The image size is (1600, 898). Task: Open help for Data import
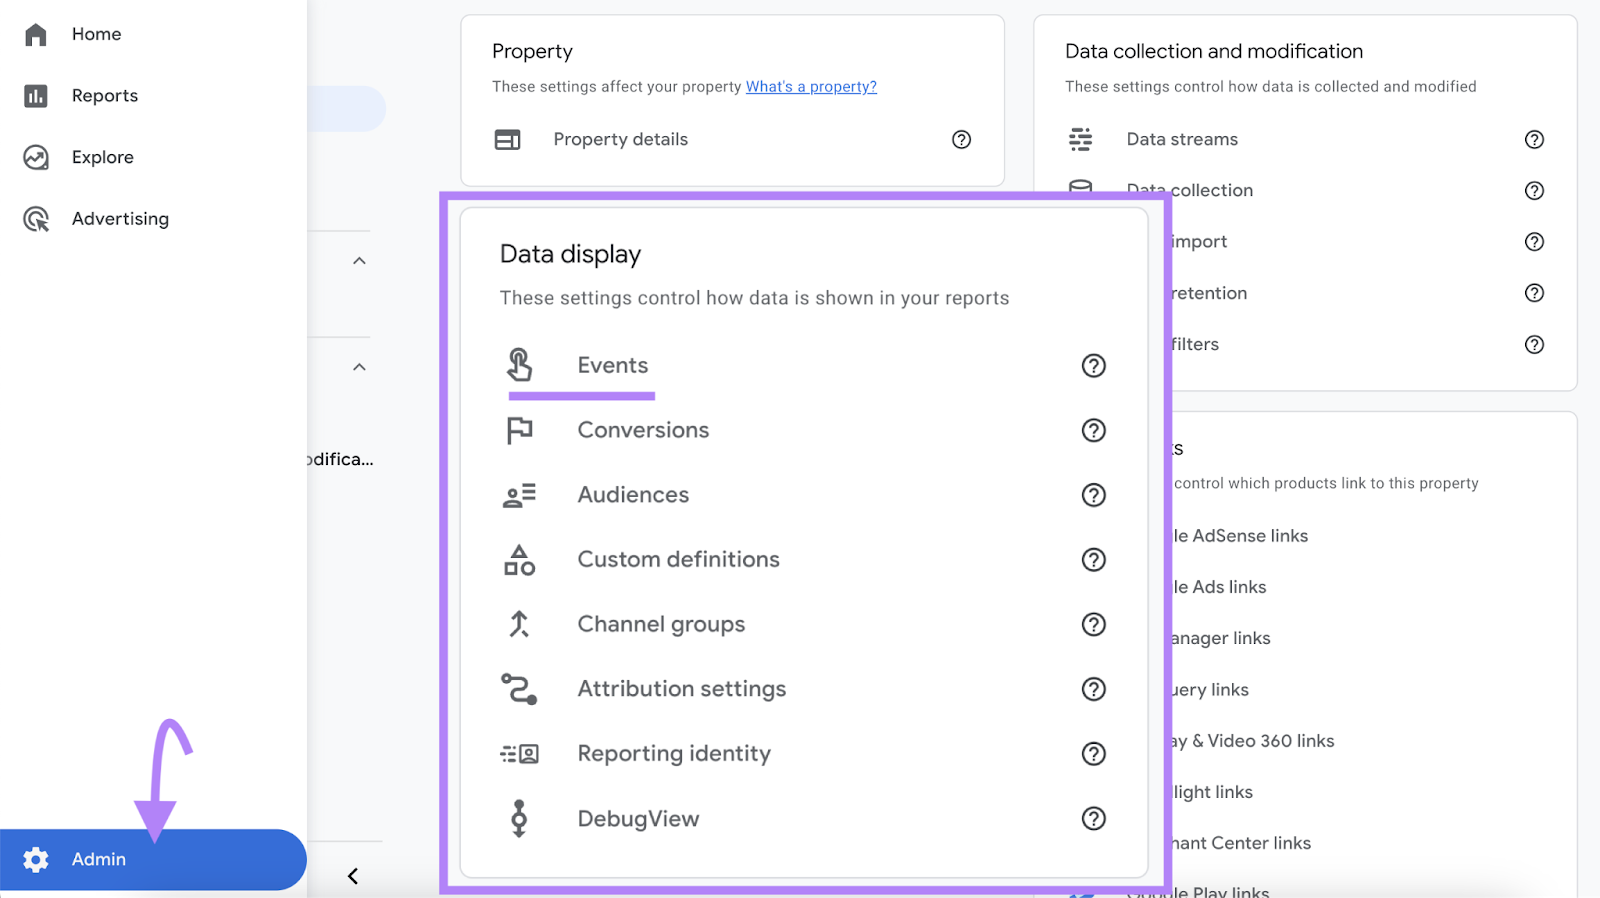[1534, 242]
